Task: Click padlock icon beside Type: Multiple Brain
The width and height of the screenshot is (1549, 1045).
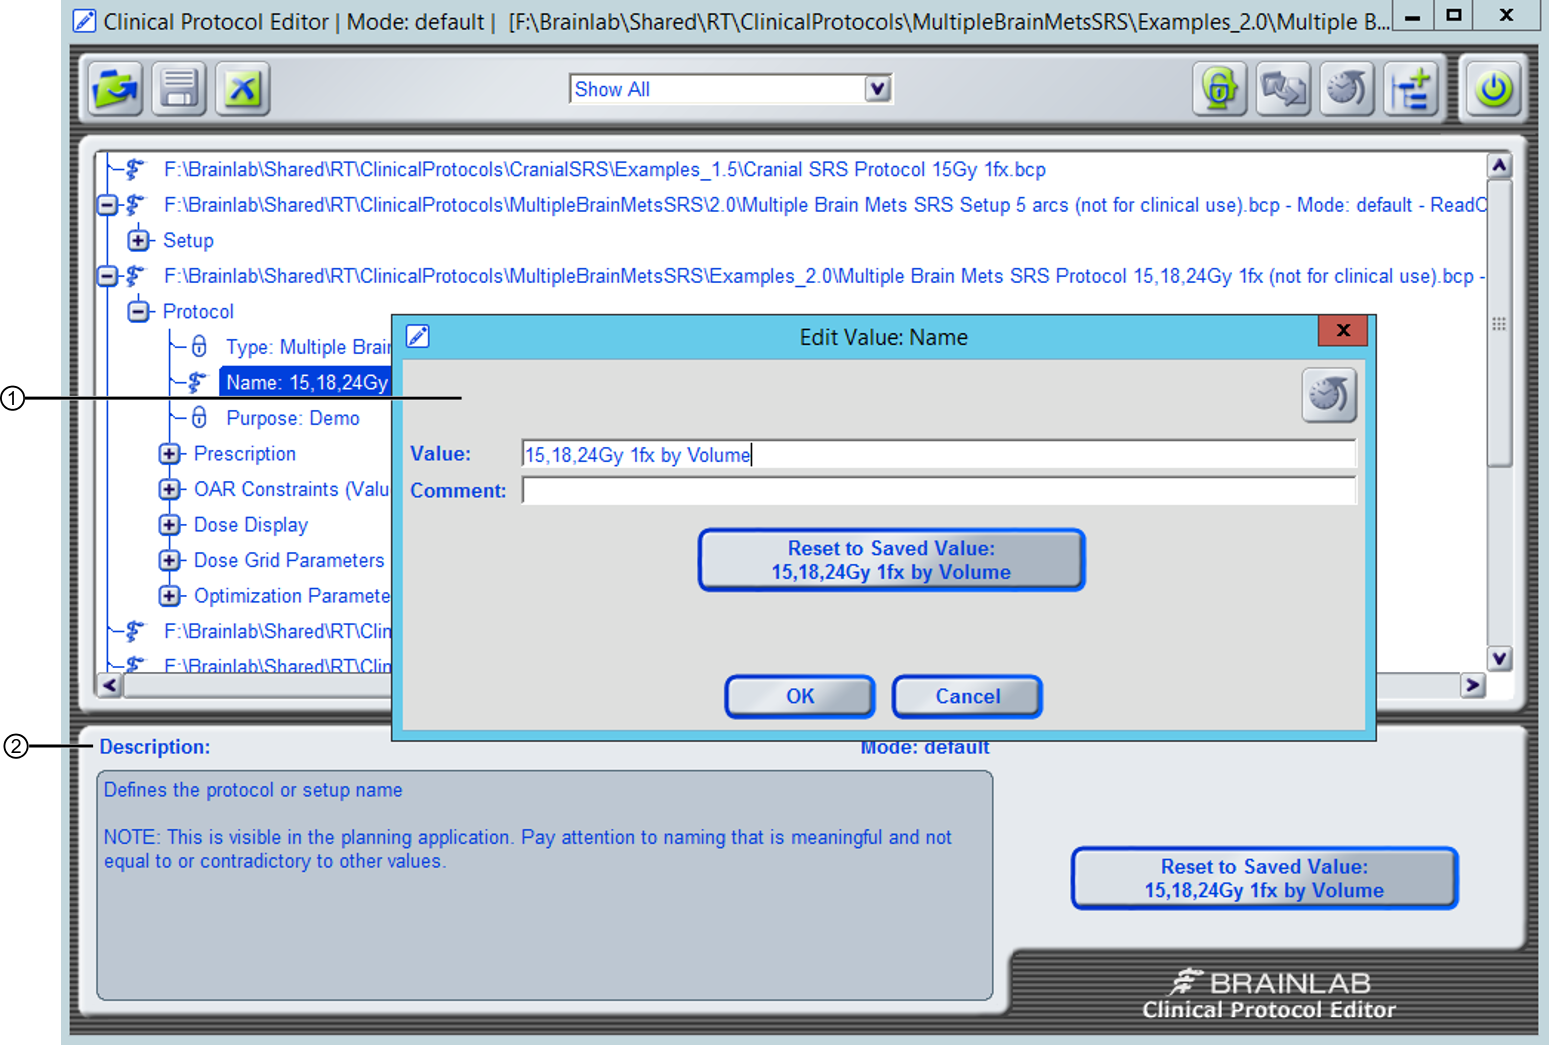Action: click(199, 347)
